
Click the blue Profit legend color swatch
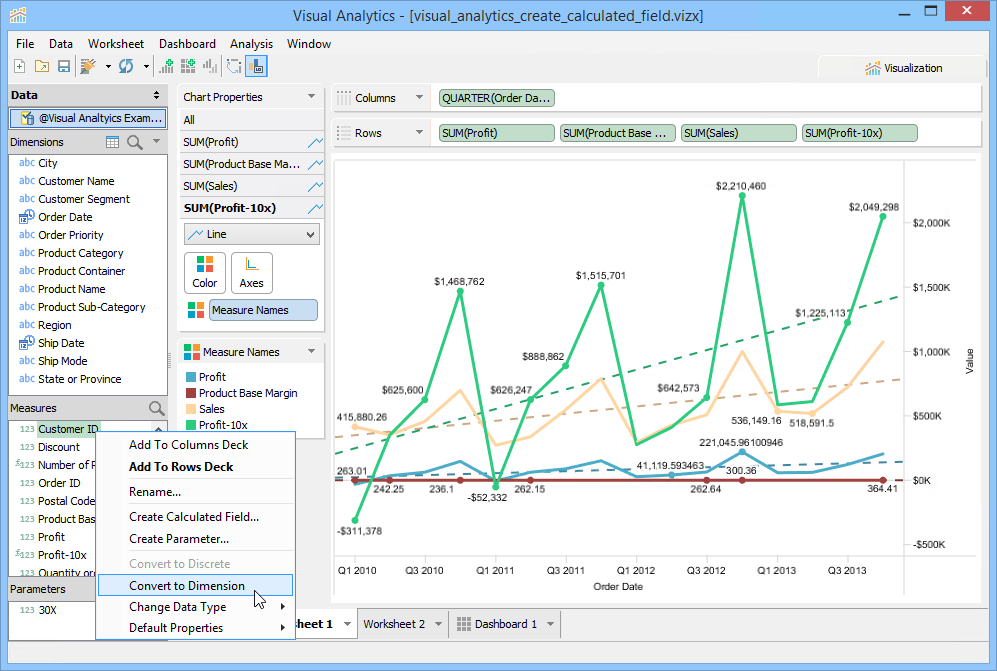point(191,377)
